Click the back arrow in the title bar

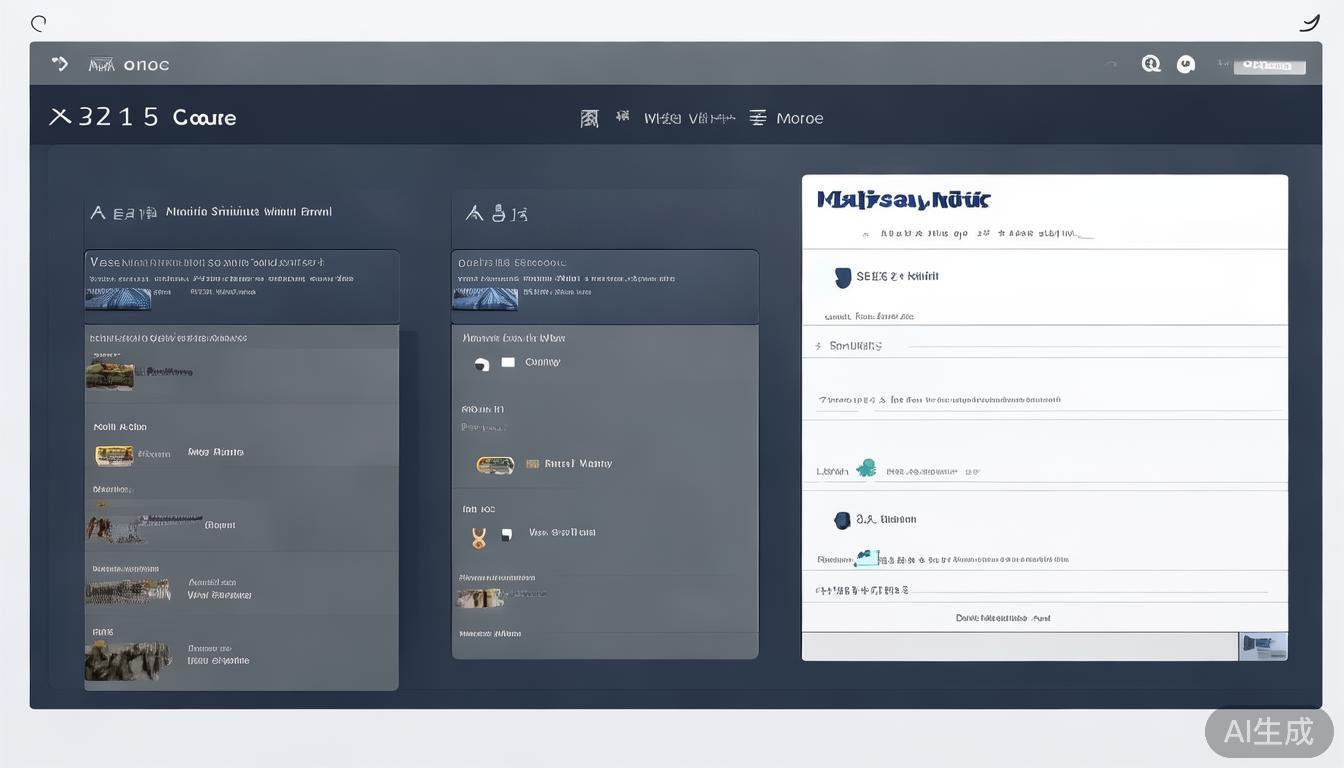pyautogui.click(x=60, y=64)
